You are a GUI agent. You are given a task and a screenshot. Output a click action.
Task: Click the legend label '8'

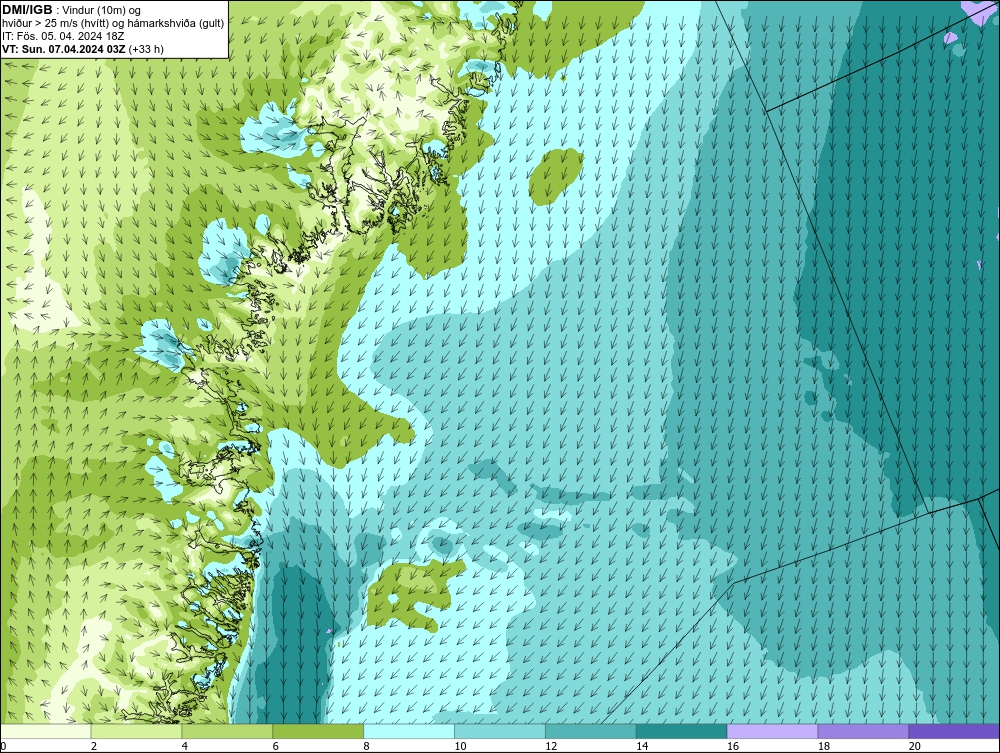click(366, 746)
